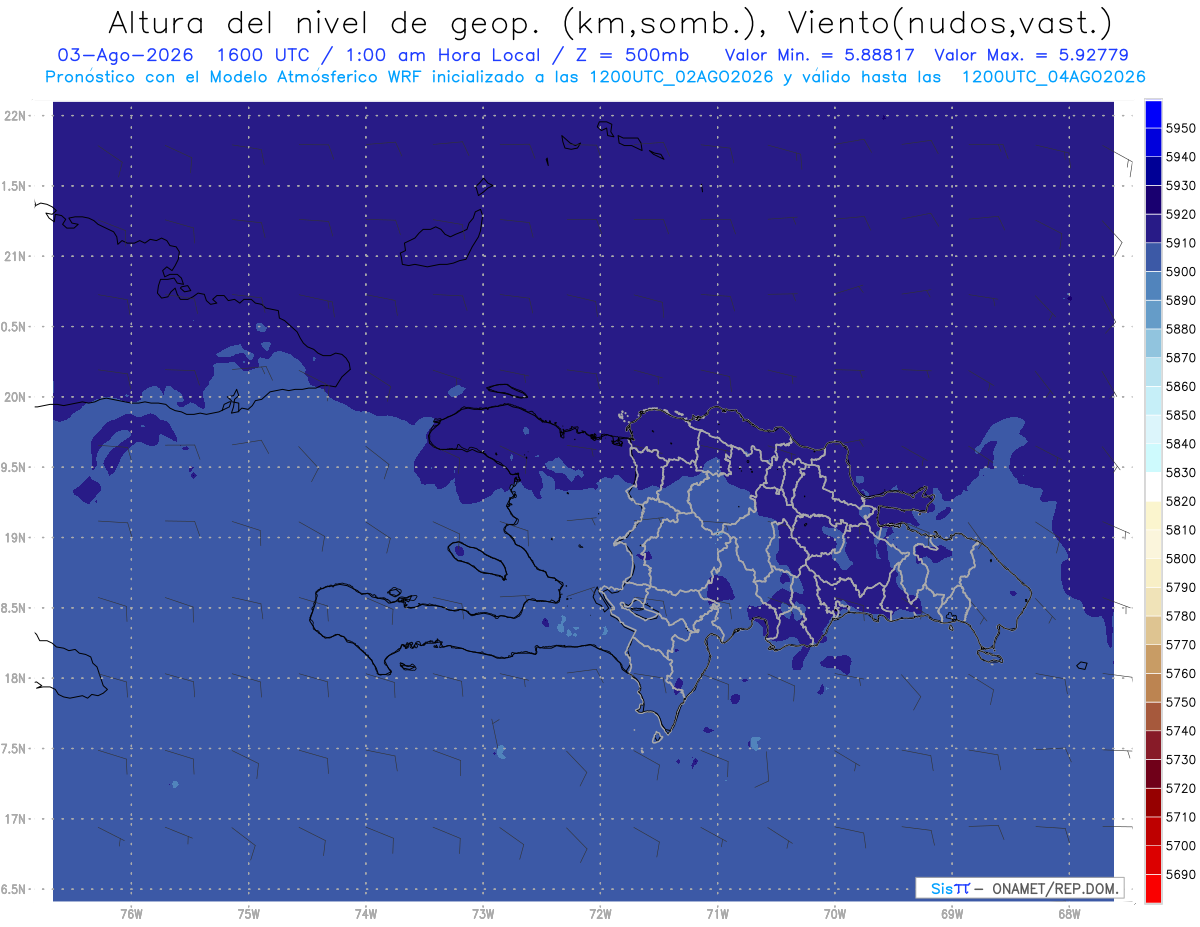Image resolution: width=1200 pixels, height=927 pixels.
Task: Click the 9.5N latitude label
Action: pyautogui.click(x=15, y=468)
